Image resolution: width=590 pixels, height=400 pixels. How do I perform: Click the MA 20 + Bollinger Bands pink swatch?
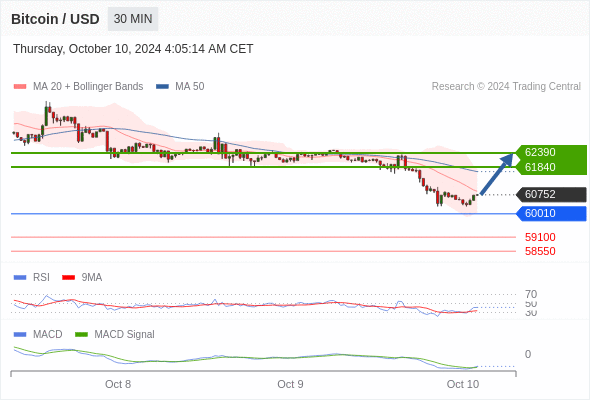20,87
